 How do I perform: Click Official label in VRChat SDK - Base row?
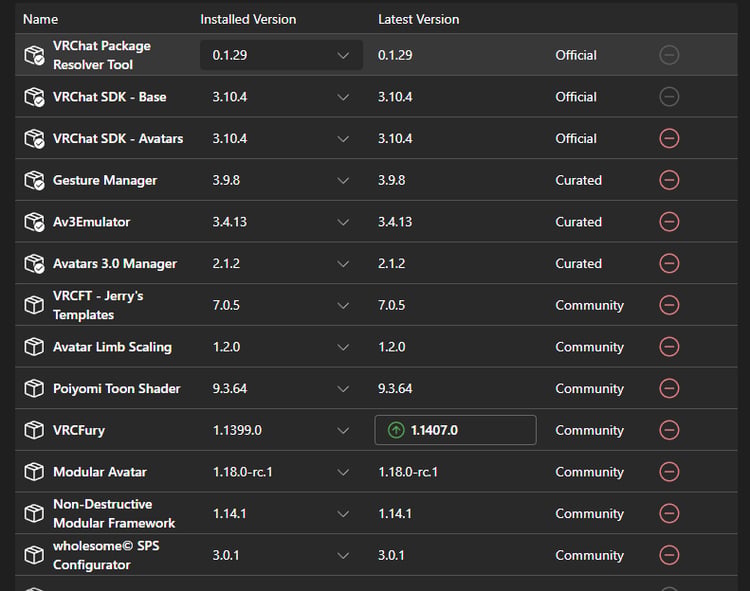click(576, 97)
